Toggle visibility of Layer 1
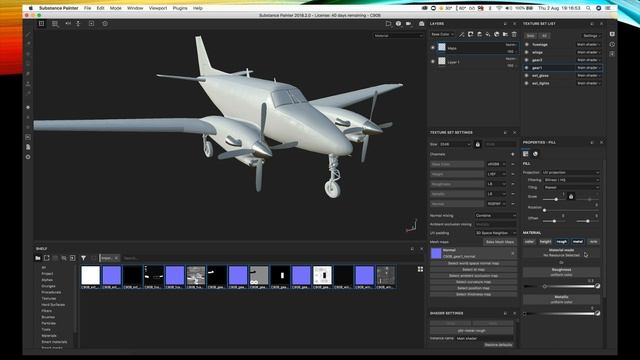This screenshot has height=360, width=640. (433, 62)
